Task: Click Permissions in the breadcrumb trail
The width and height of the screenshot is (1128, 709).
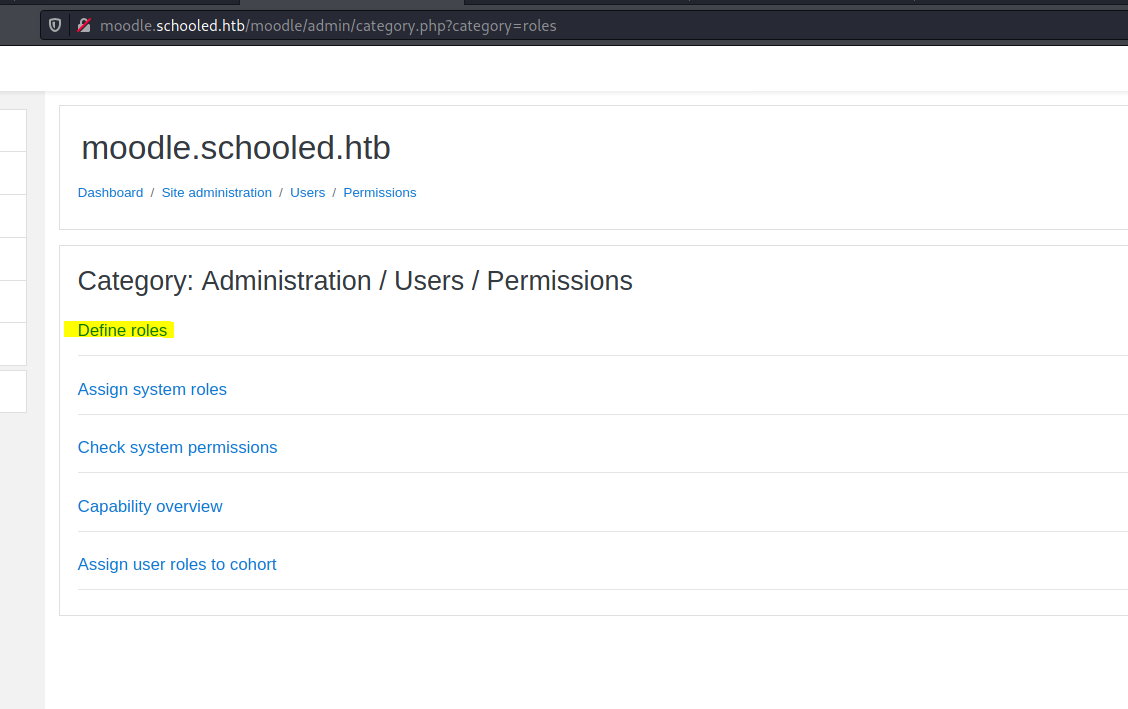Action: pos(379,192)
